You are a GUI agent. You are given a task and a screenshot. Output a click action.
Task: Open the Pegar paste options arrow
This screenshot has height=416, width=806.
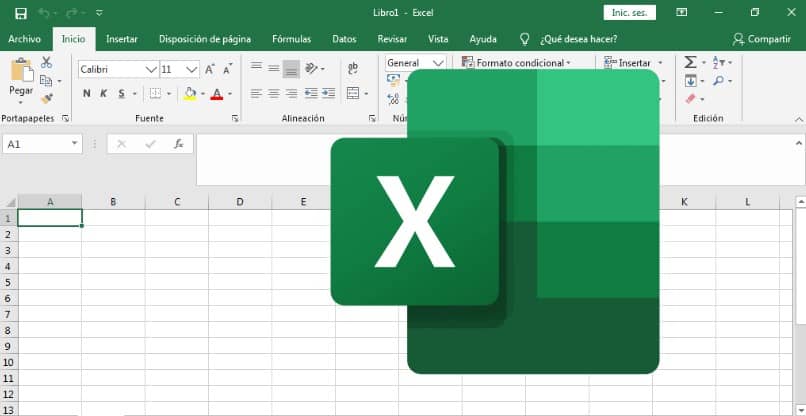click(21, 103)
